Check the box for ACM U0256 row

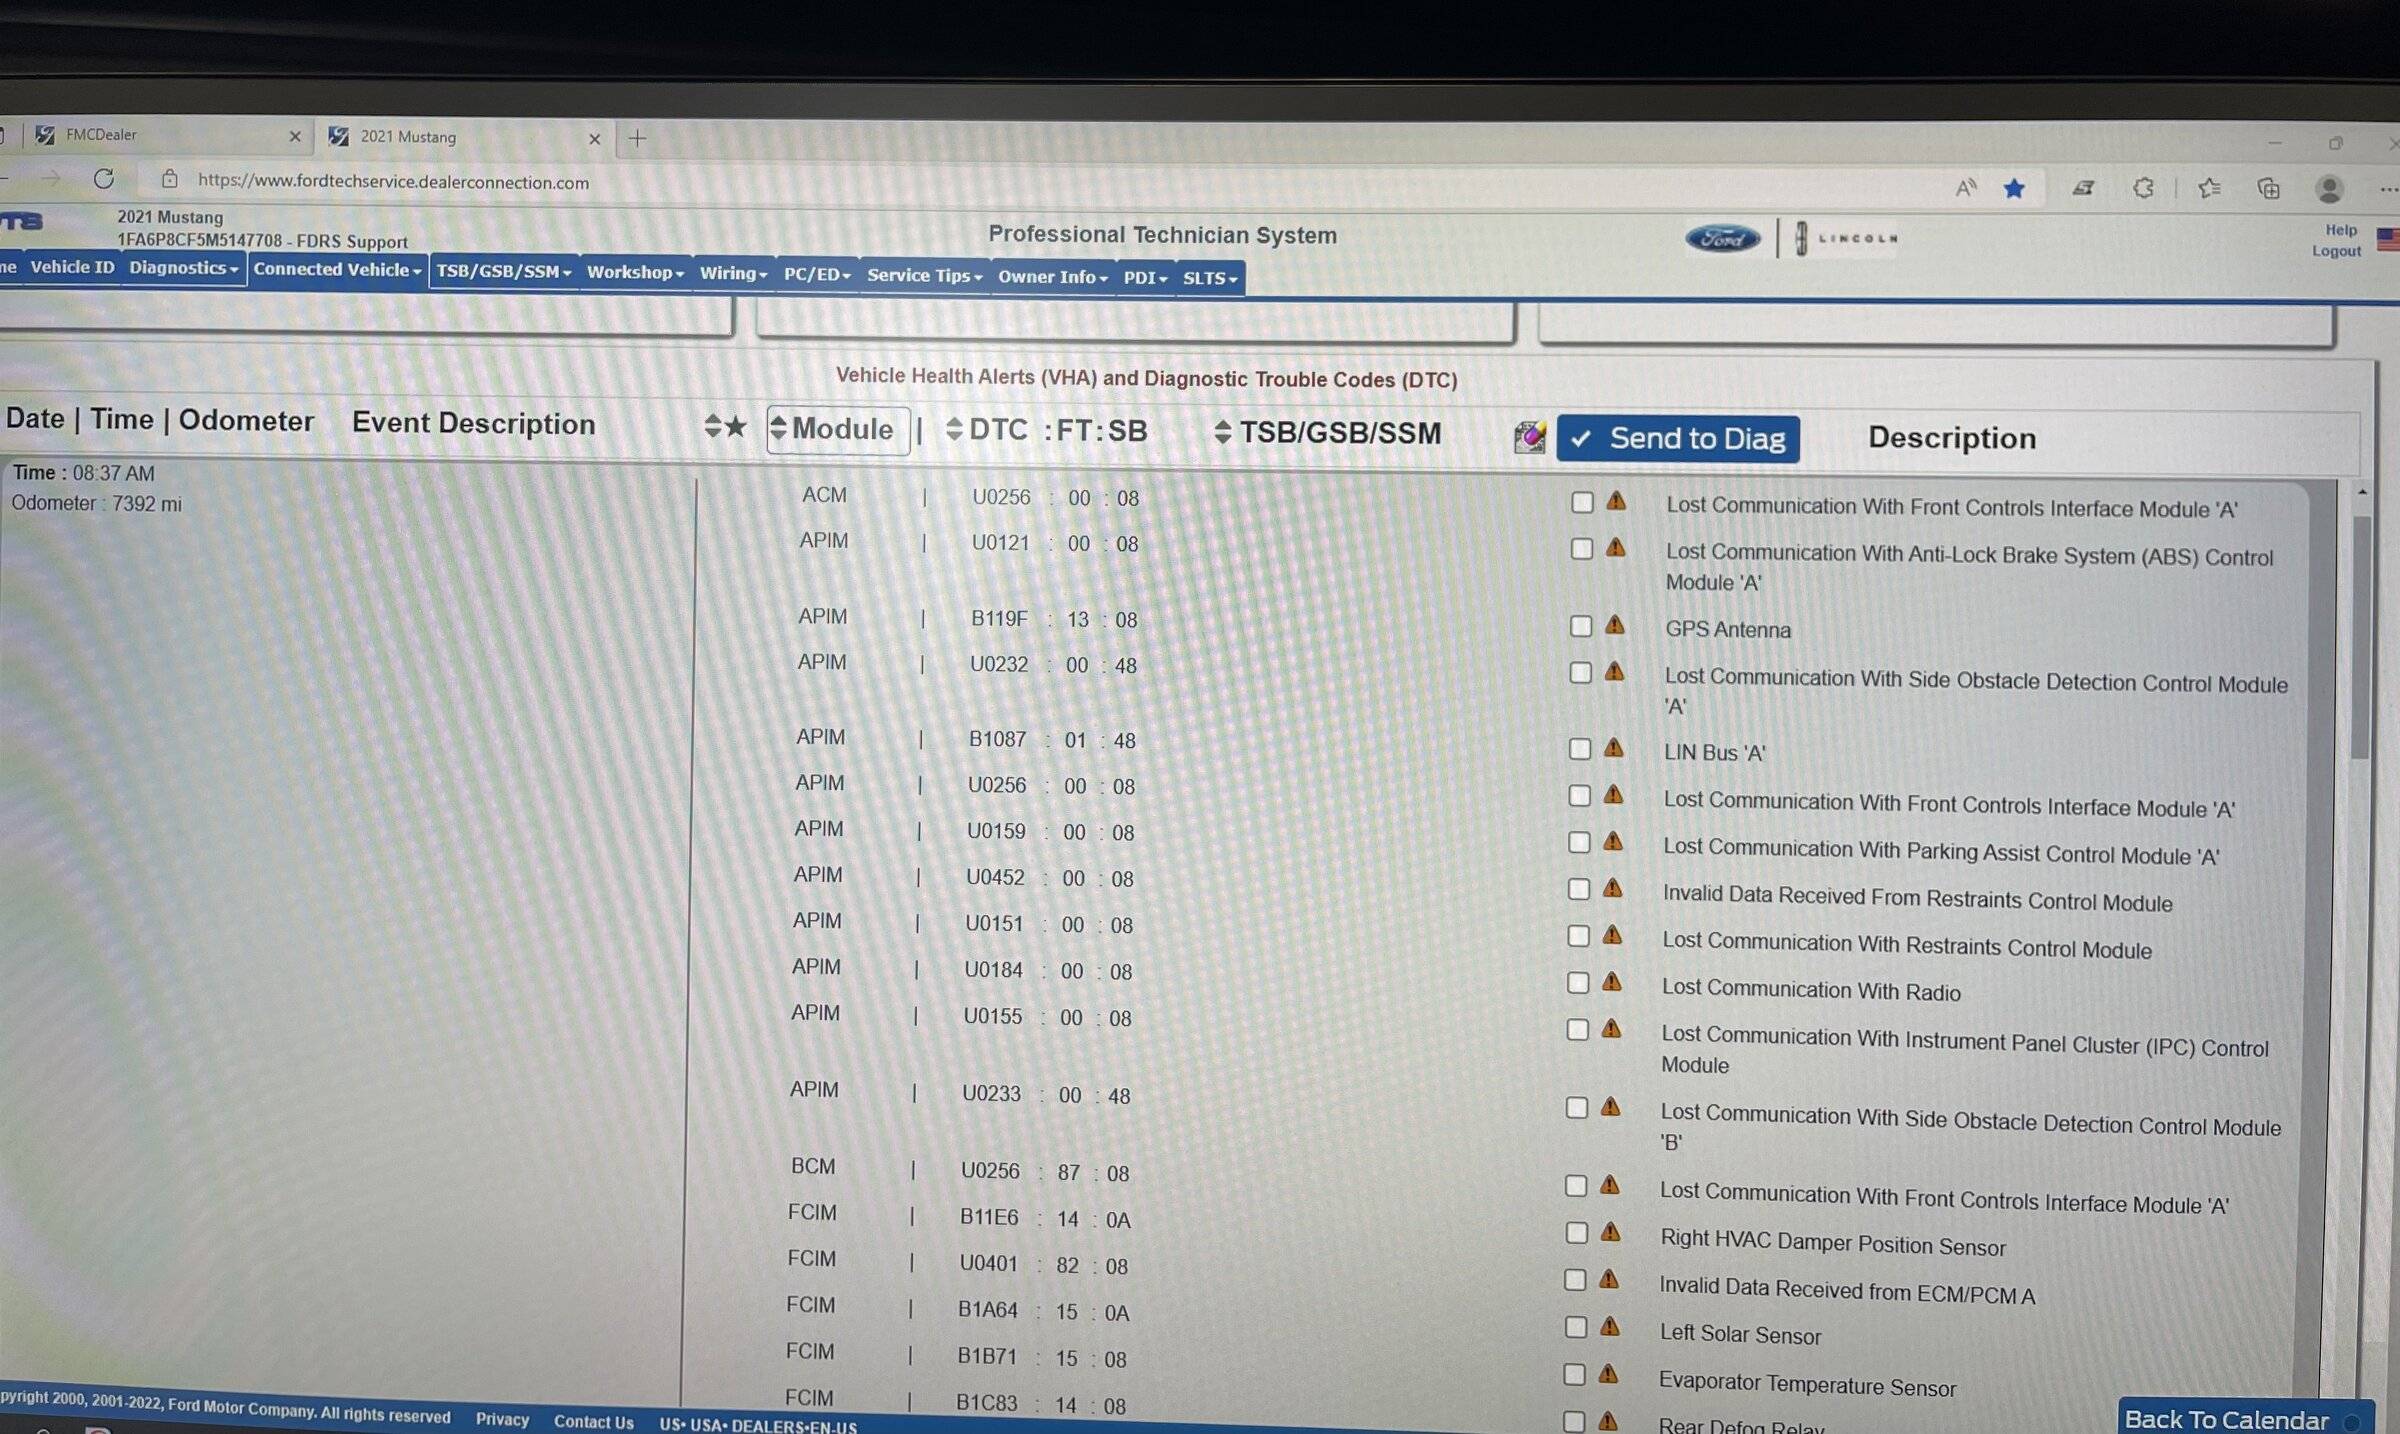[1582, 502]
